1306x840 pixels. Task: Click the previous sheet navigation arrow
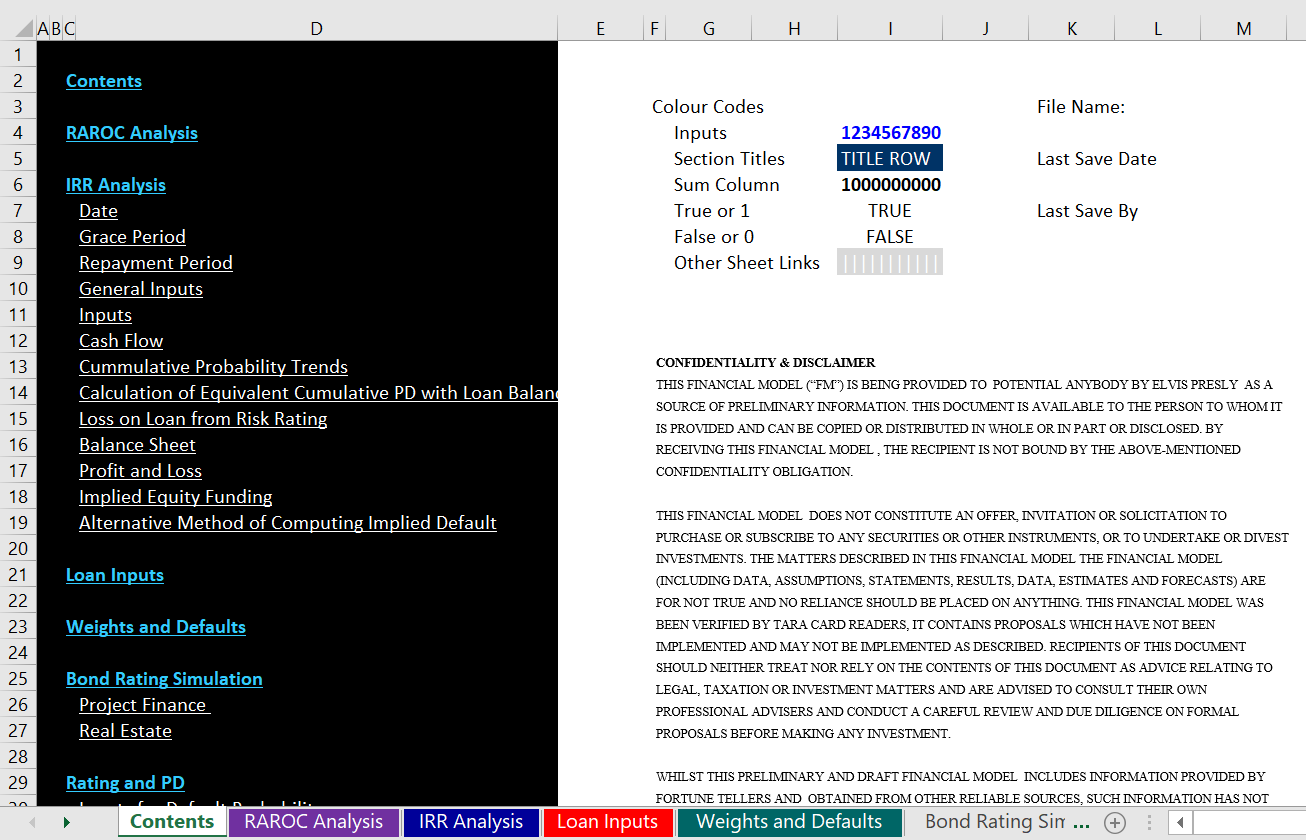click(32, 822)
